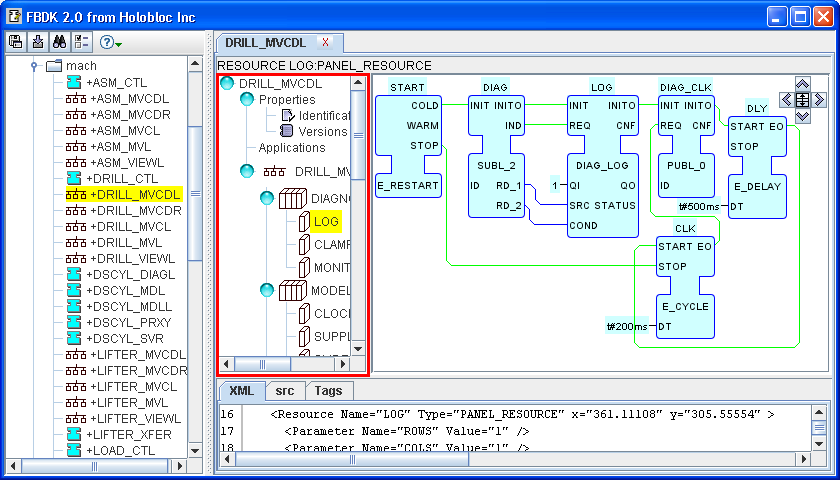Click the navigation tree scroll-up arrow

358,83
